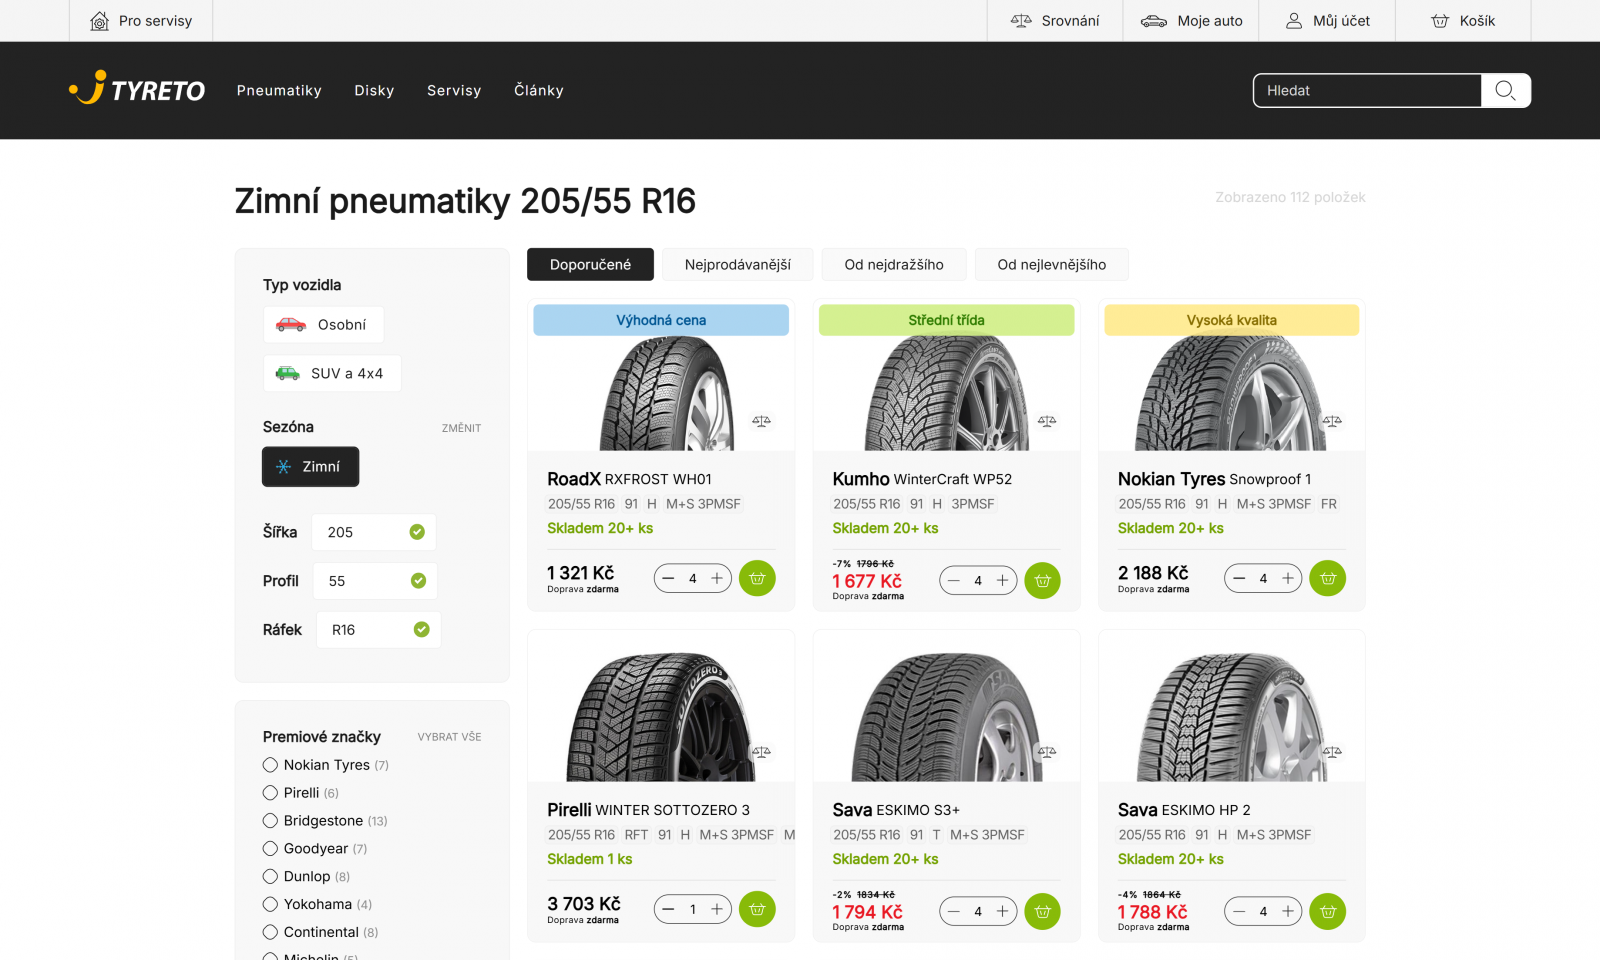Image resolution: width=1600 pixels, height=960 pixels.
Task: Decrease quantity for Sava Eskimo S3+
Action: tap(954, 911)
